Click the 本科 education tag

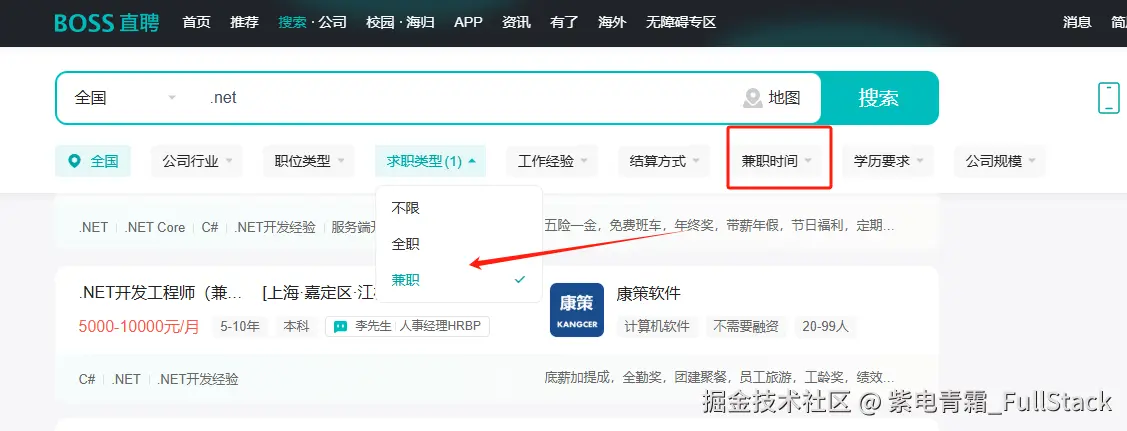tap(296, 326)
